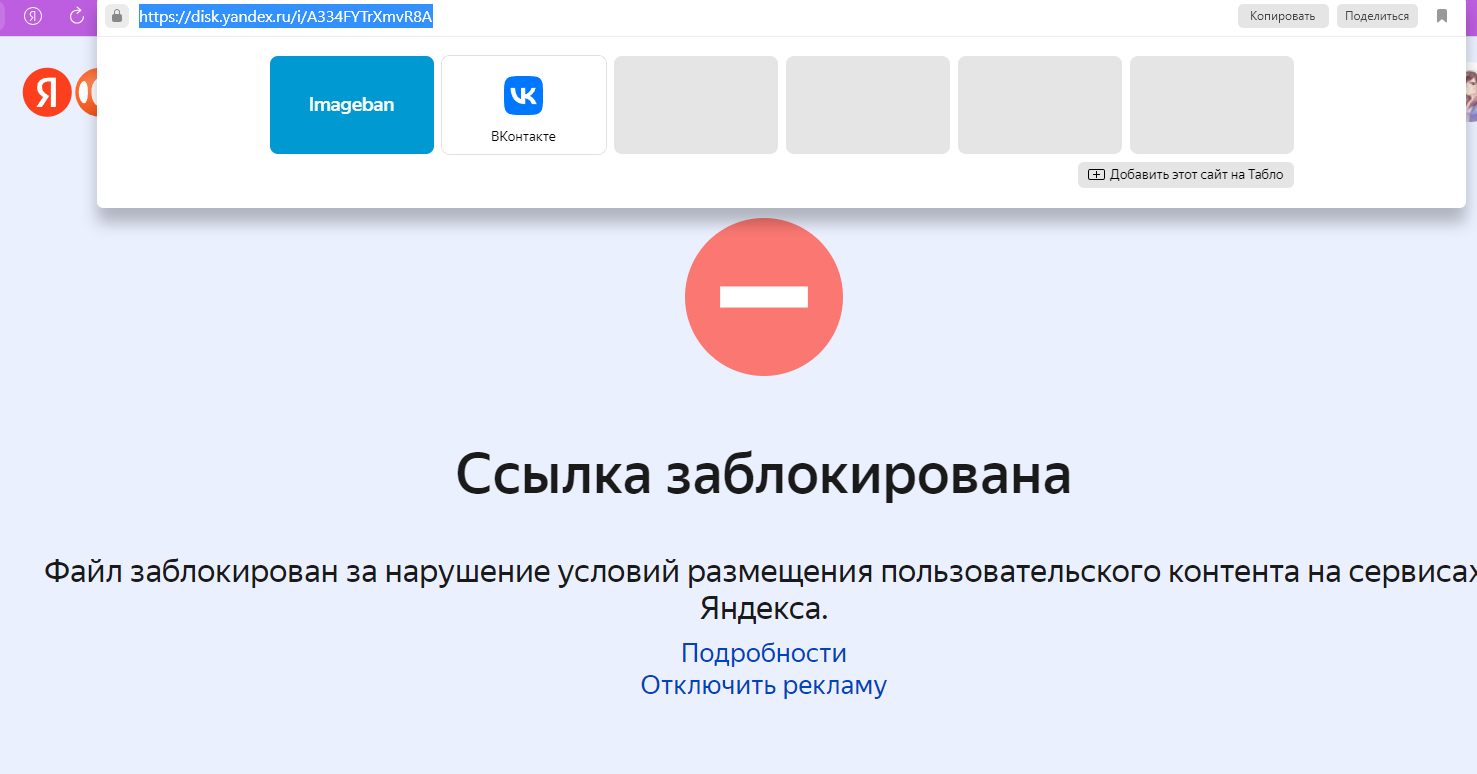The image size is (1477, 774).
Task: Reload the page with the refresh icon
Action: [77, 16]
